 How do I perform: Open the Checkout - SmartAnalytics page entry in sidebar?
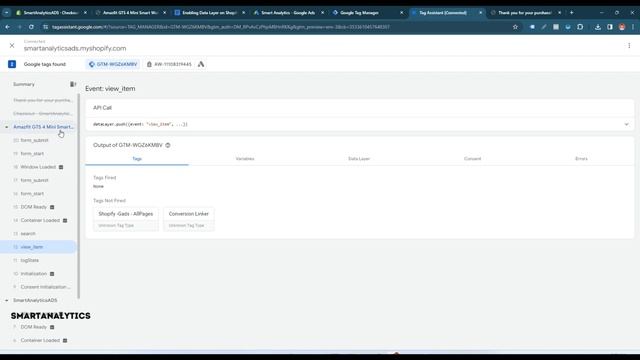pos(42,113)
